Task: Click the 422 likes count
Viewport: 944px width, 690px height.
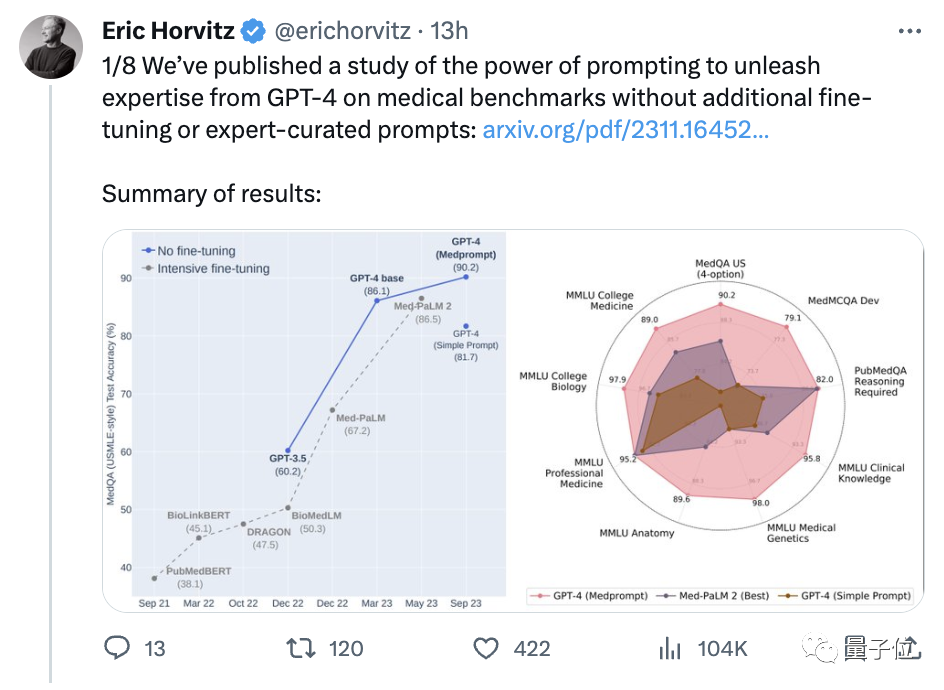Action: (x=532, y=649)
